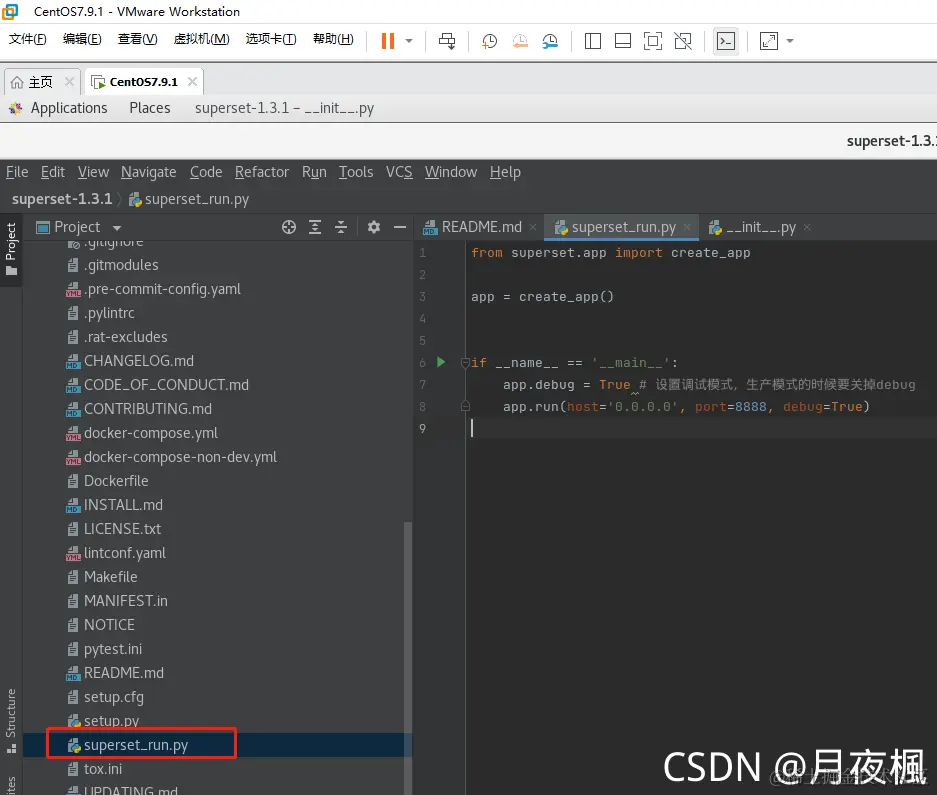
Task: Run the script via the green gutter arrow
Action: [x=441, y=362]
